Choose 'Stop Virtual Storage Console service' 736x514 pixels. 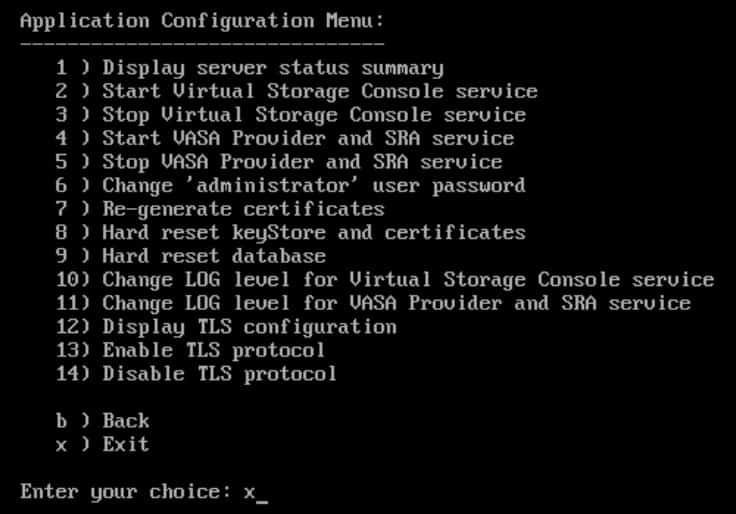(x=313, y=115)
